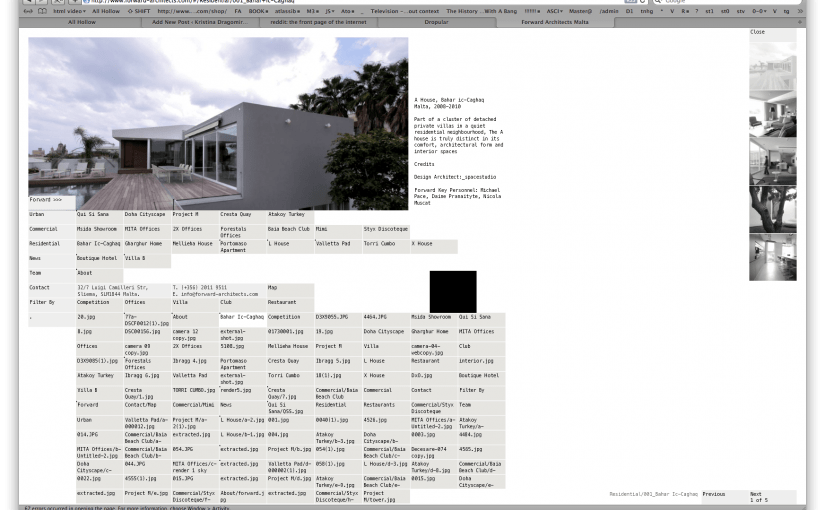Show bookmarks overflow chevron at bar end
Screen dimensions: 825x510
click(801, 11)
